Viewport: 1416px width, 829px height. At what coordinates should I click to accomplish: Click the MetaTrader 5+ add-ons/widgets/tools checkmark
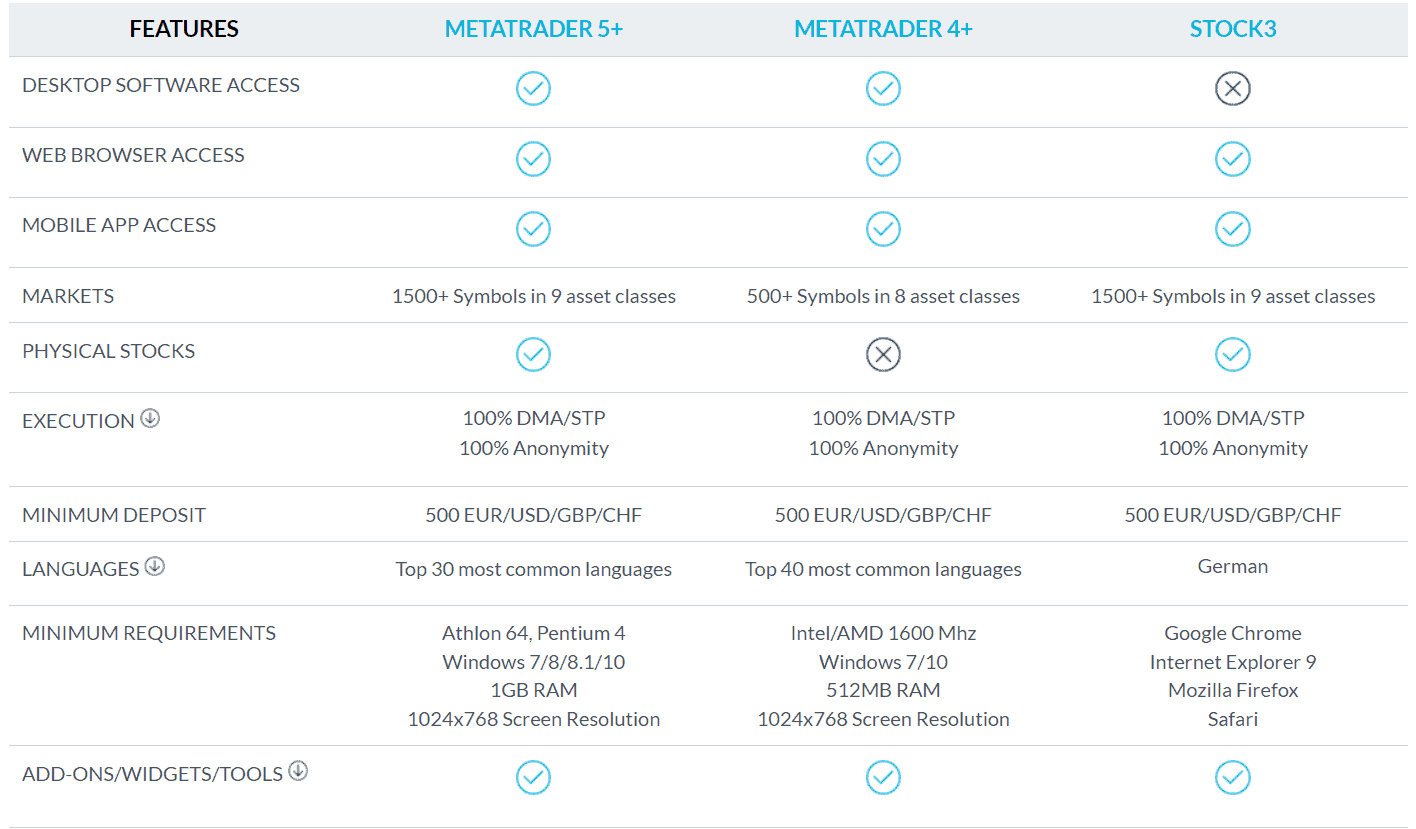533,777
